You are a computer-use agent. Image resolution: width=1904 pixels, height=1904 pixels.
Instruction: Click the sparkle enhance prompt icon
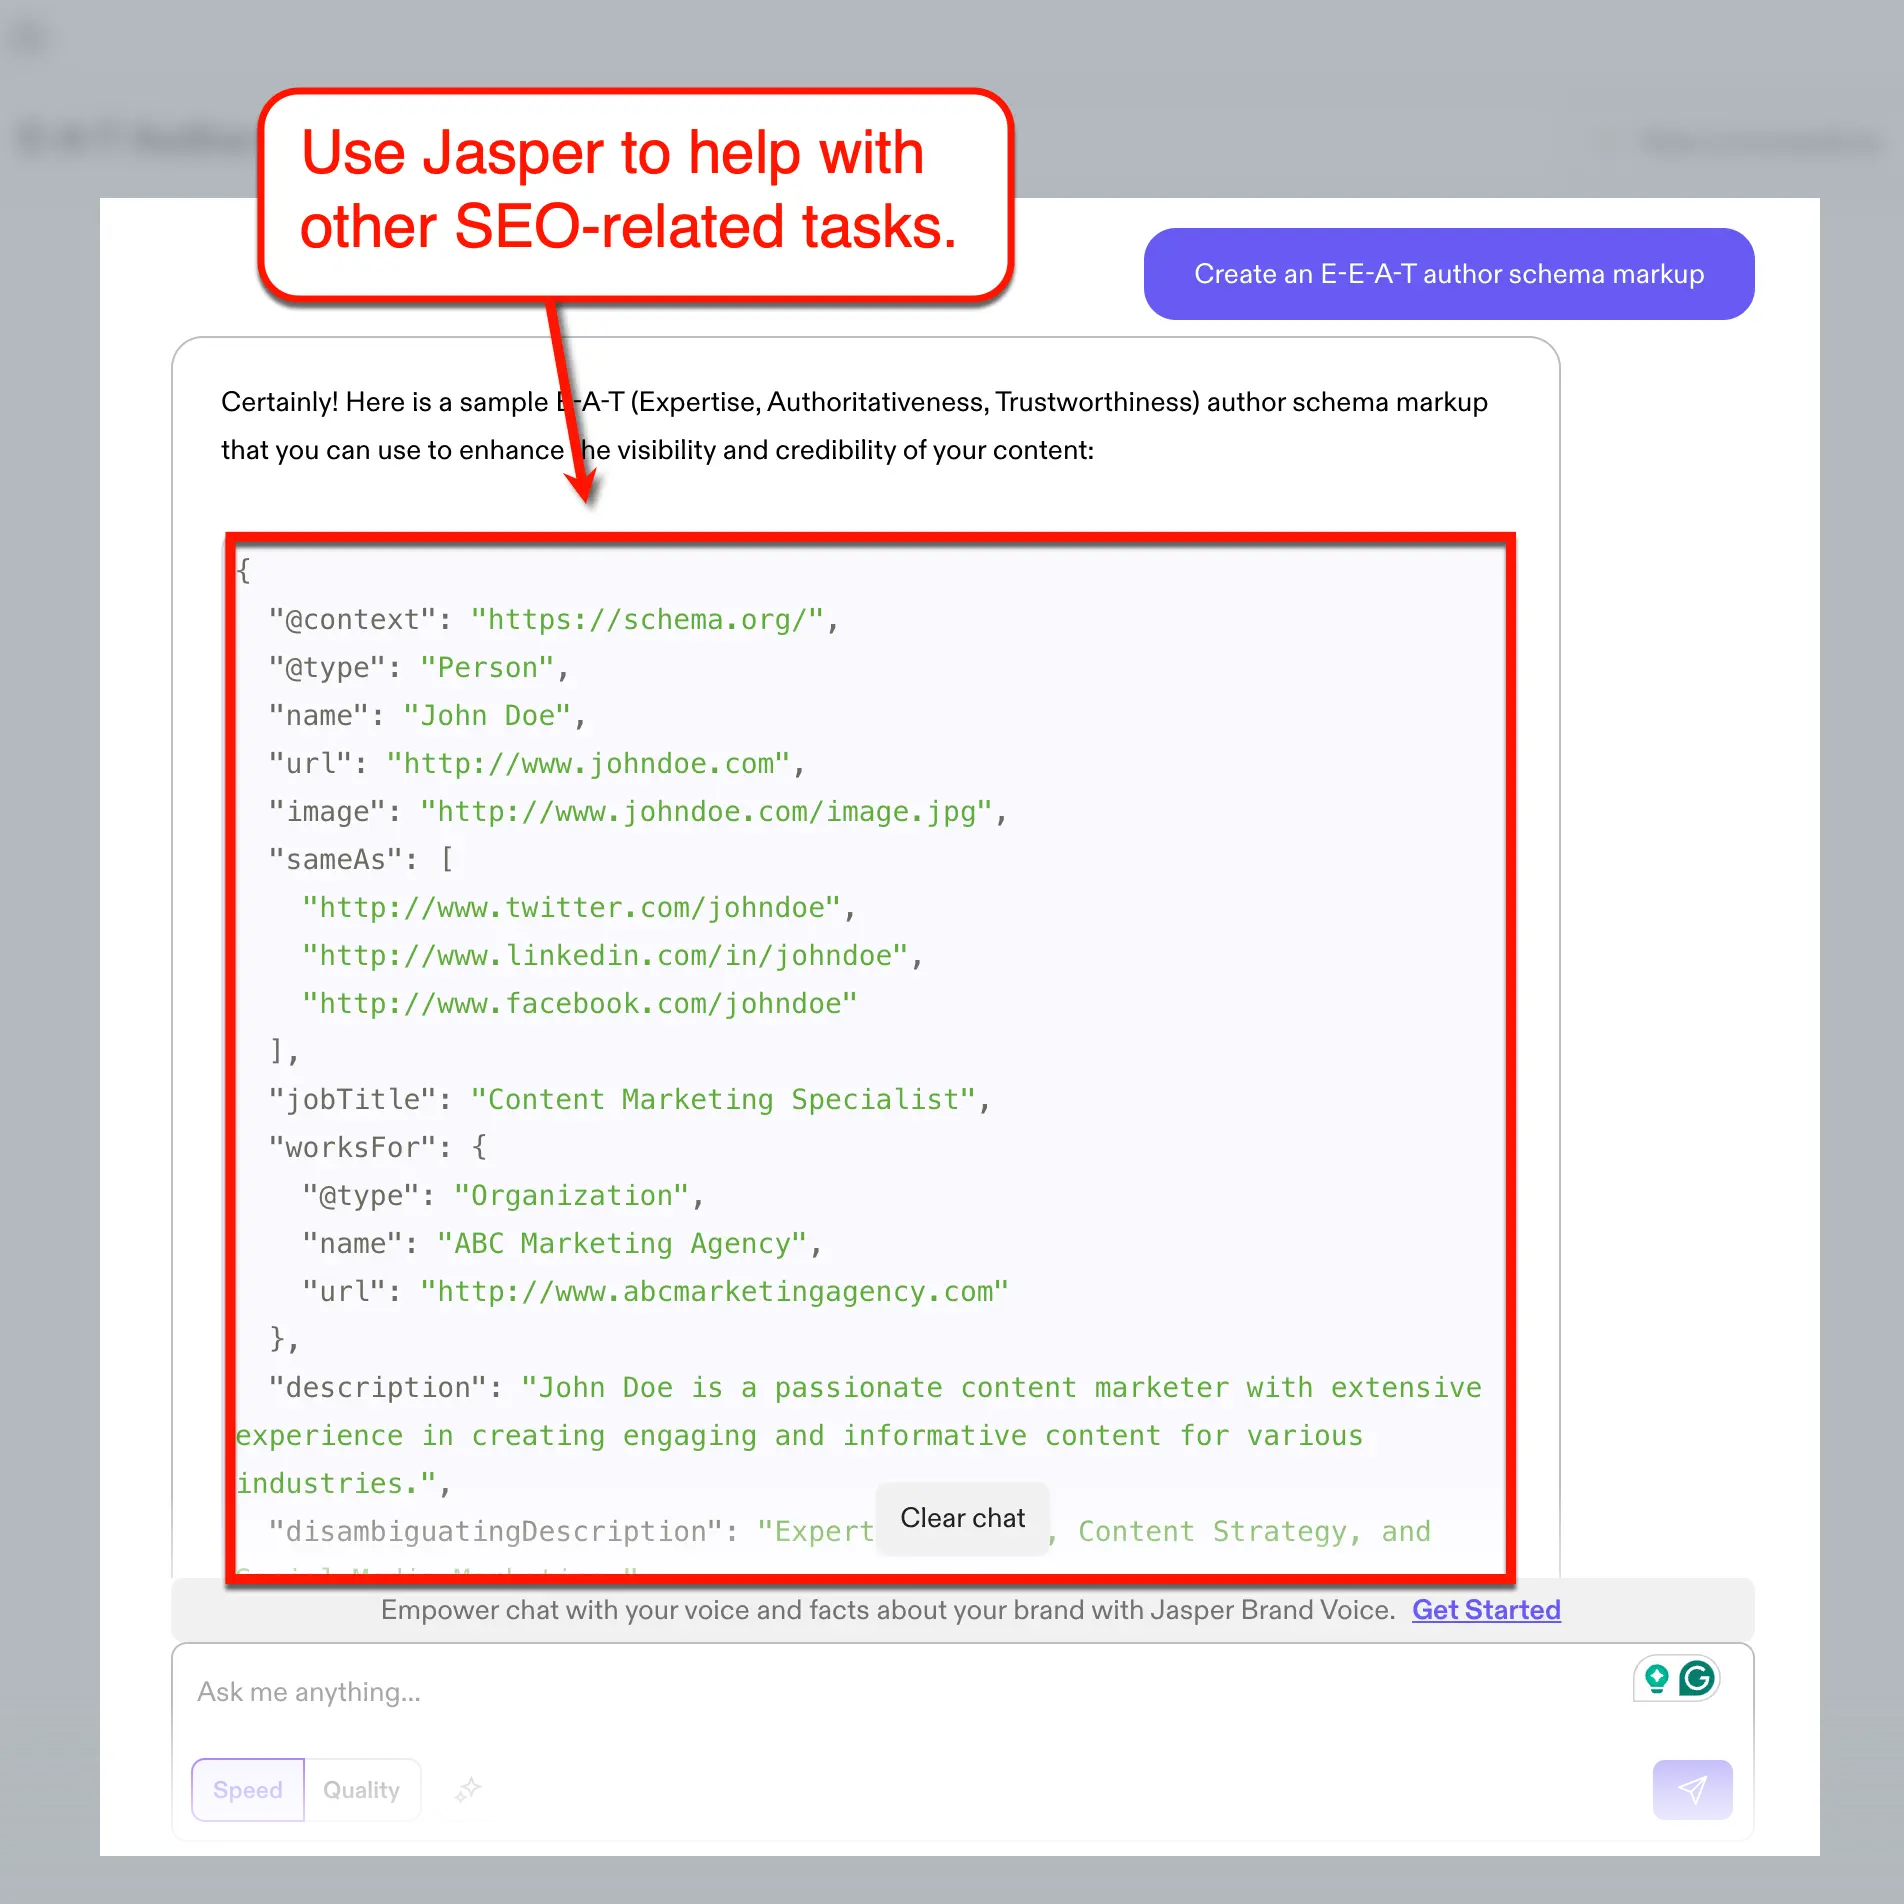(468, 1789)
